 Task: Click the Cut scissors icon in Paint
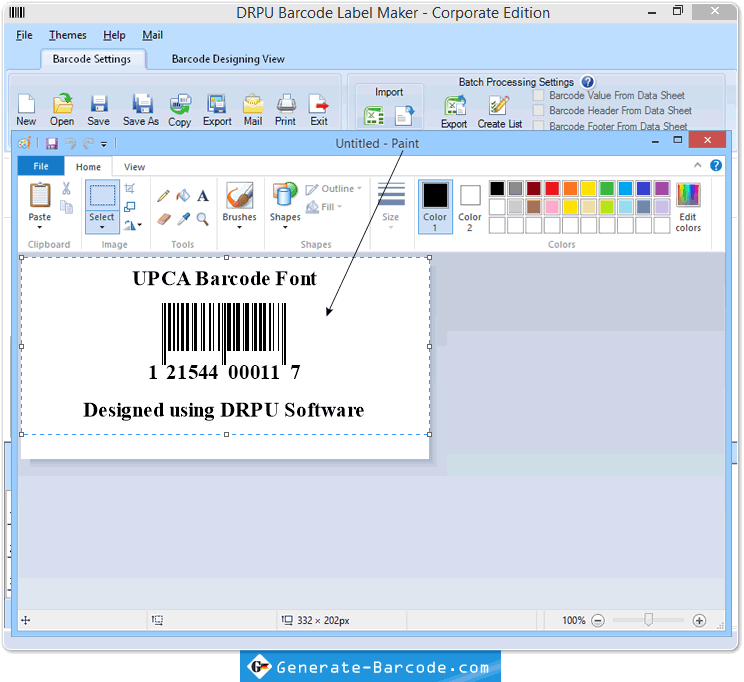point(66,188)
